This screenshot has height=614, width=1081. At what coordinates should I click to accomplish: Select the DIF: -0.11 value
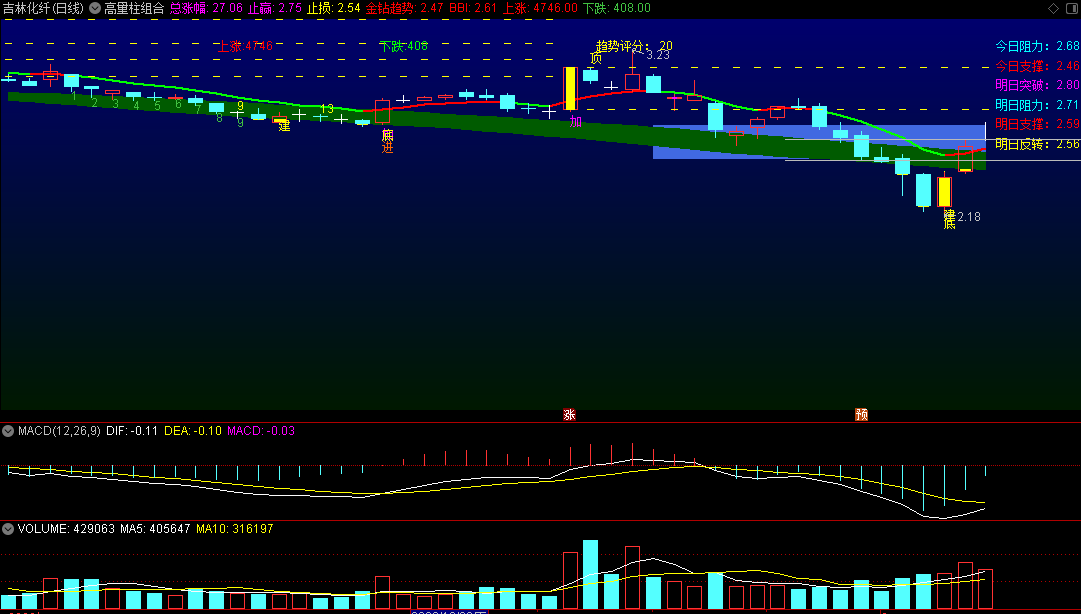tap(132, 431)
